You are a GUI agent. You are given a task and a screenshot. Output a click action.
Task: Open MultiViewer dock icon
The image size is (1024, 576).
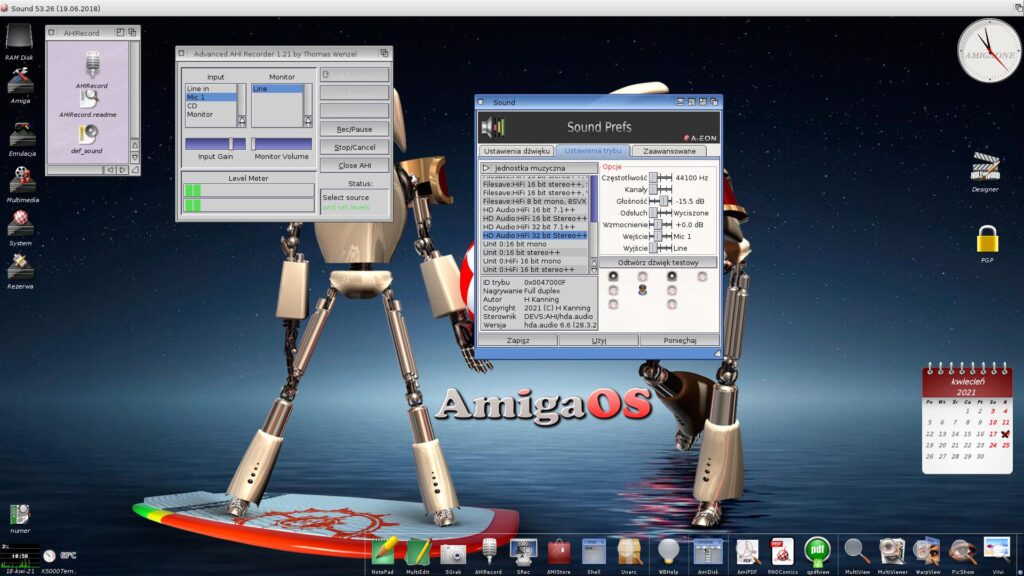click(891, 552)
